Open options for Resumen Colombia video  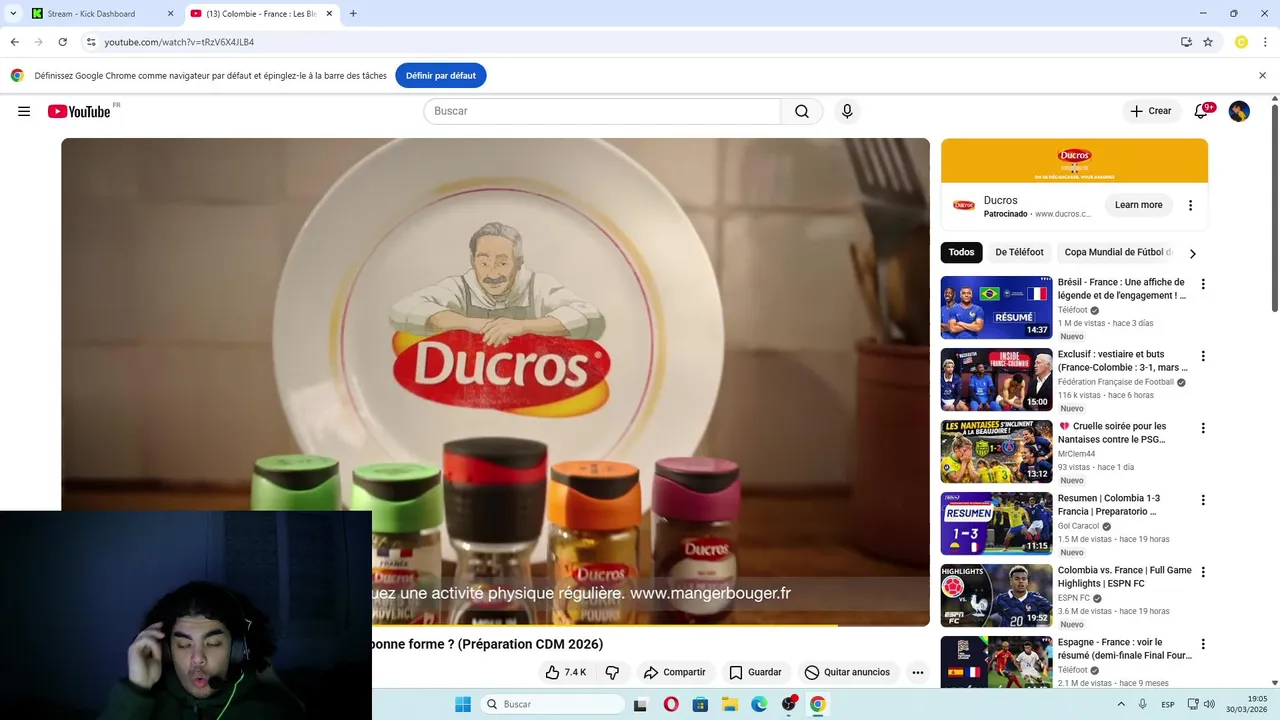point(1203,501)
